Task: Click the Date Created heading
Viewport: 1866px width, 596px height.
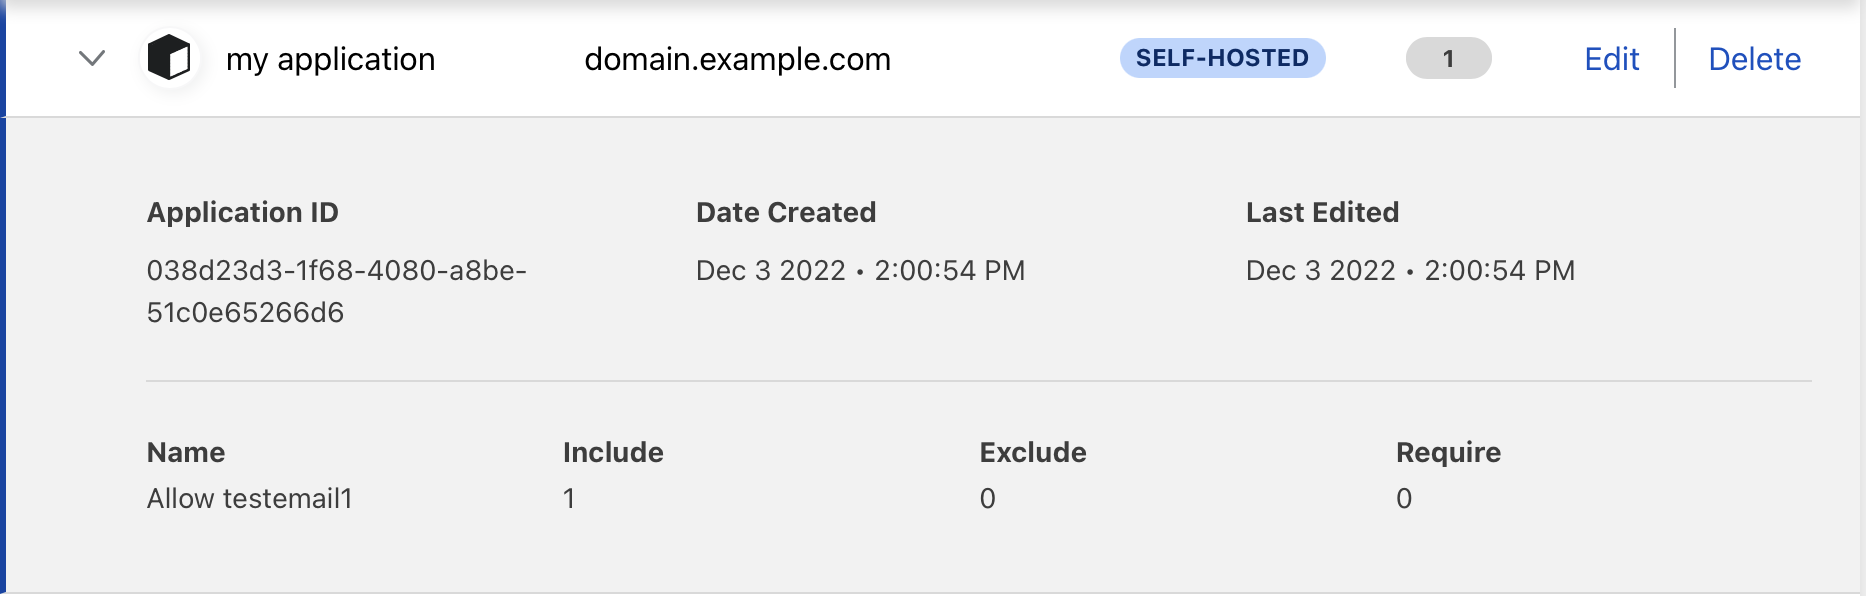Action: (786, 212)
